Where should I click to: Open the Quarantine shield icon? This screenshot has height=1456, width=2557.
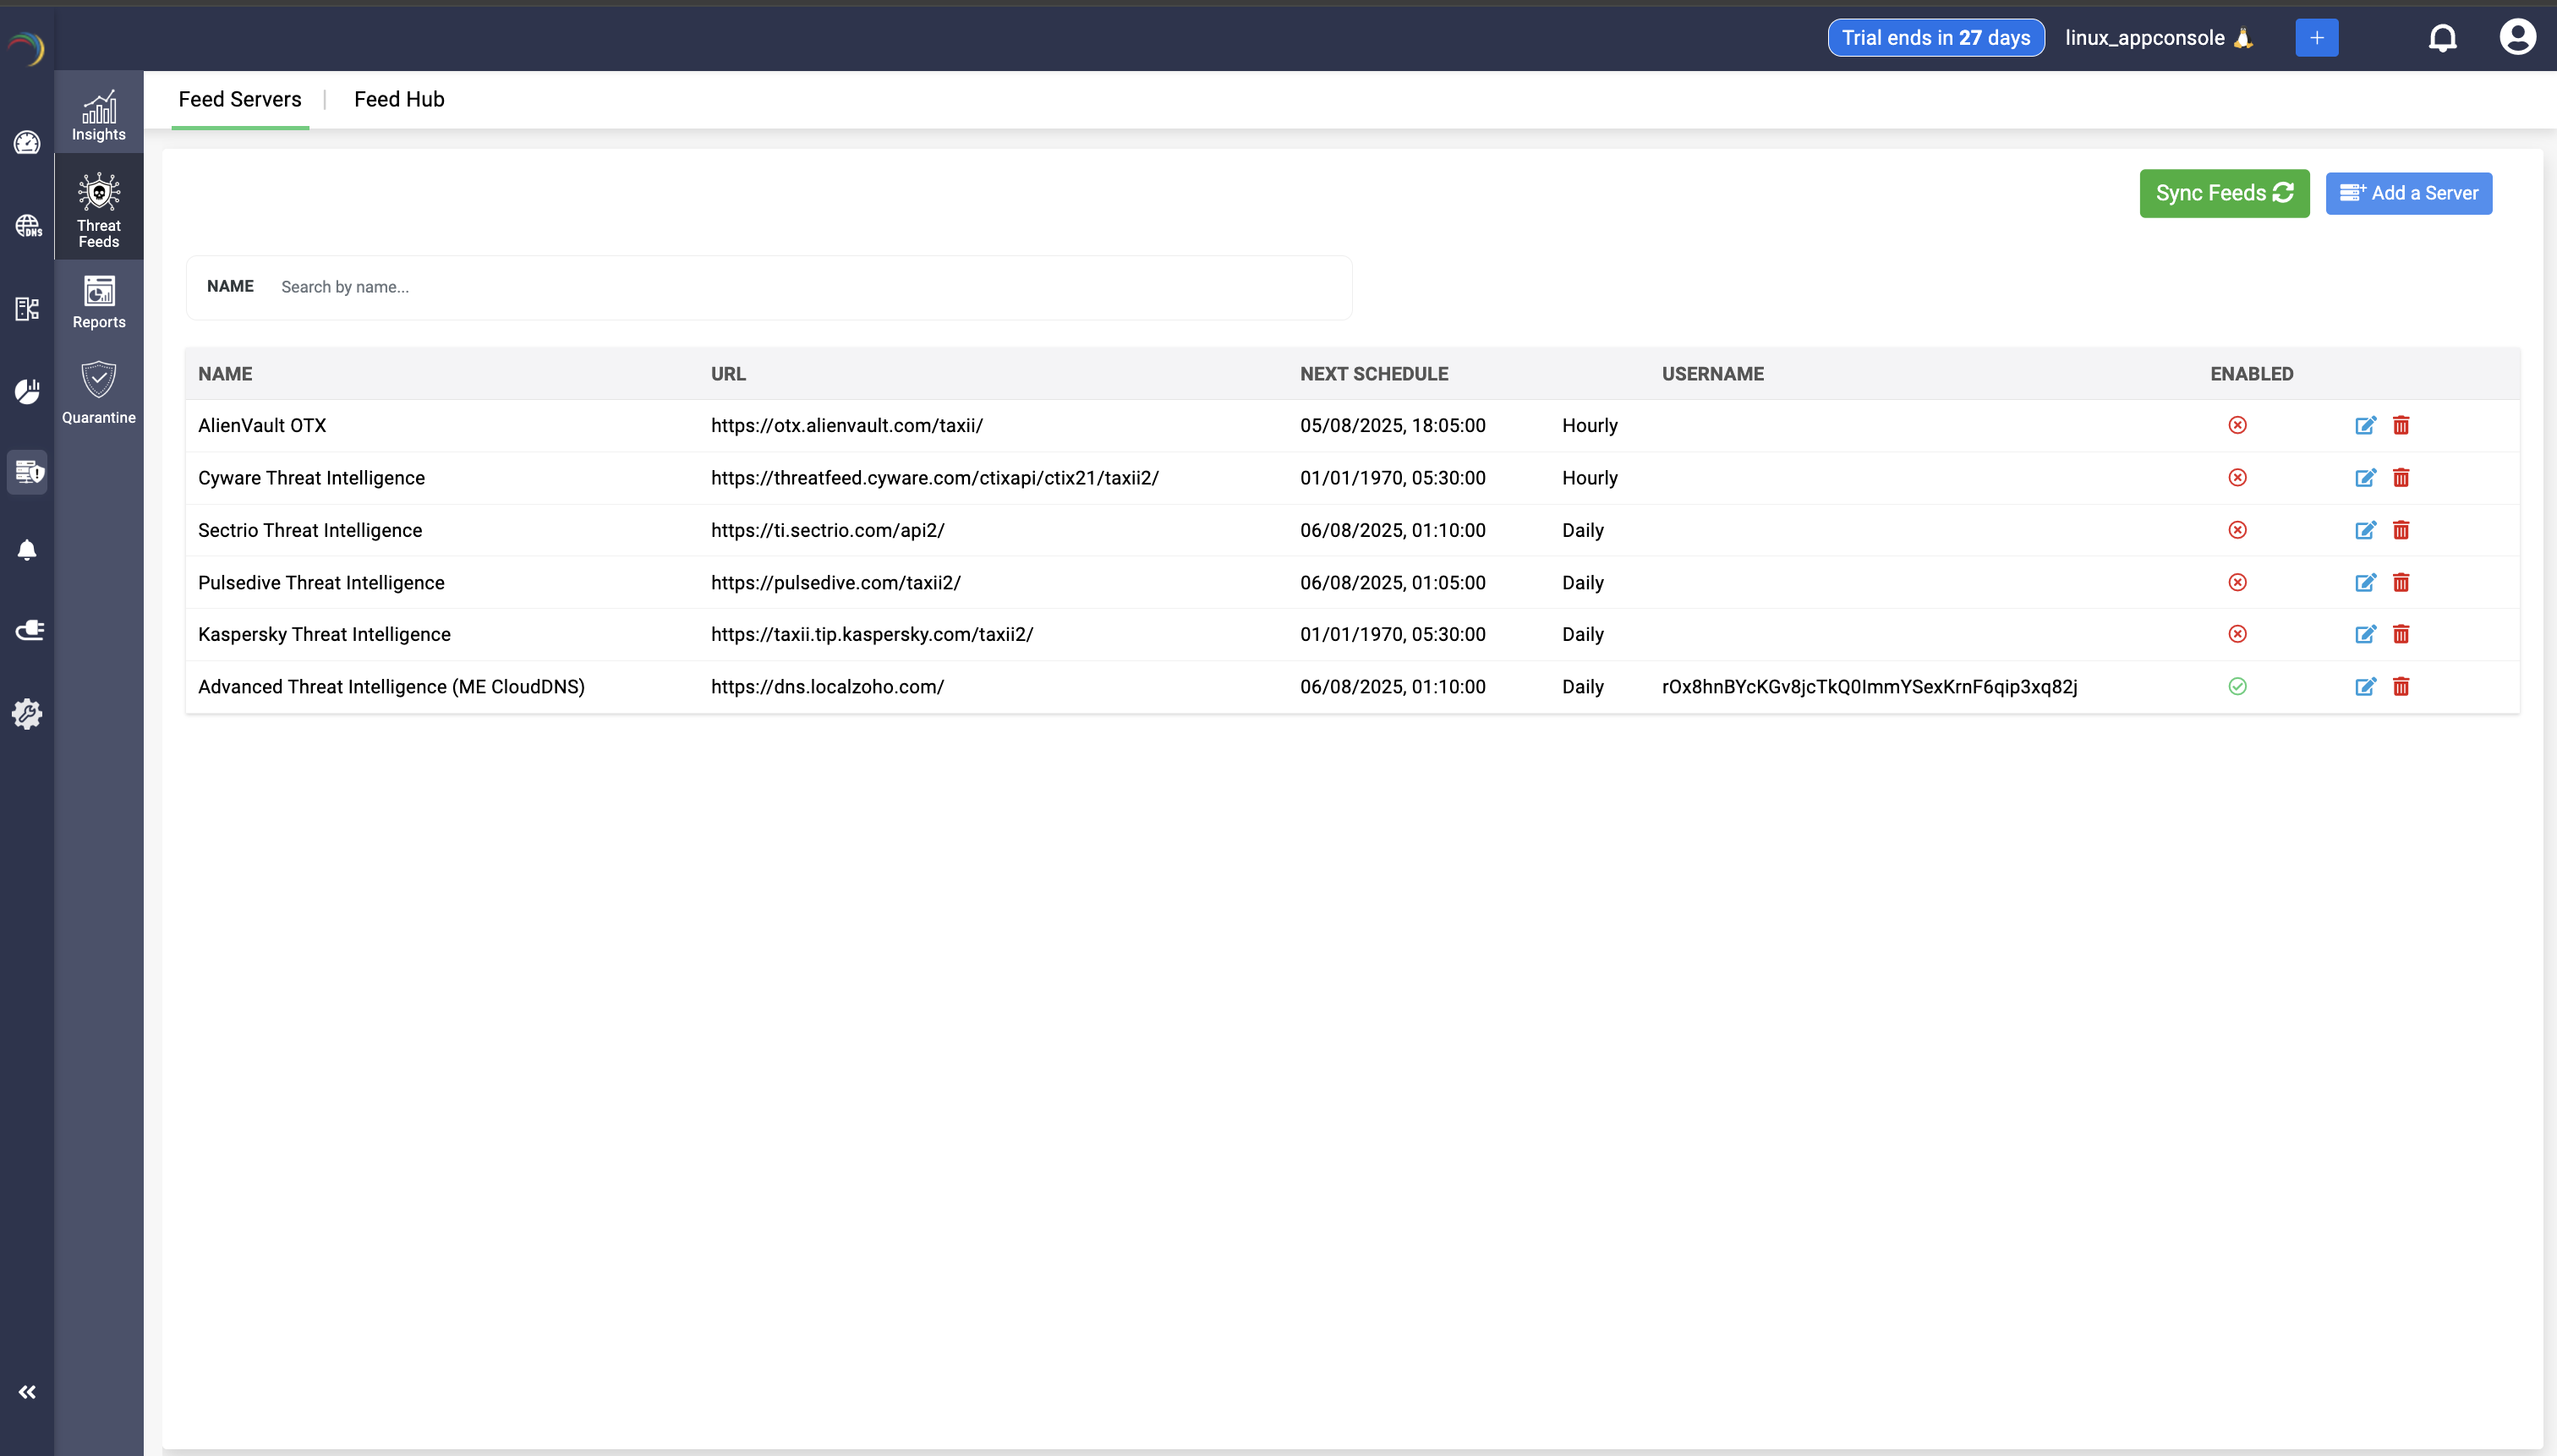[x=98, y=393]
